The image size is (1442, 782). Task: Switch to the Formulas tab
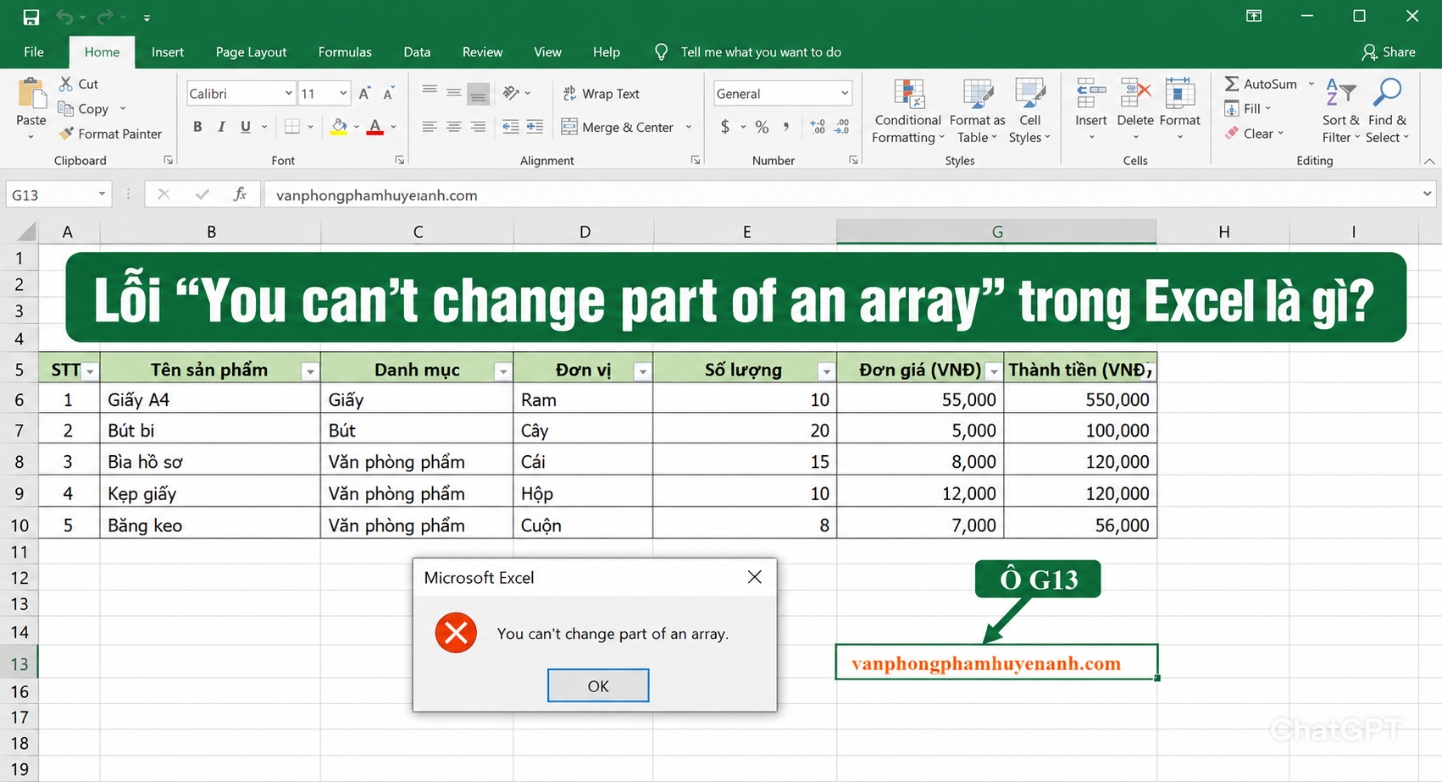(x=345, y=52)
